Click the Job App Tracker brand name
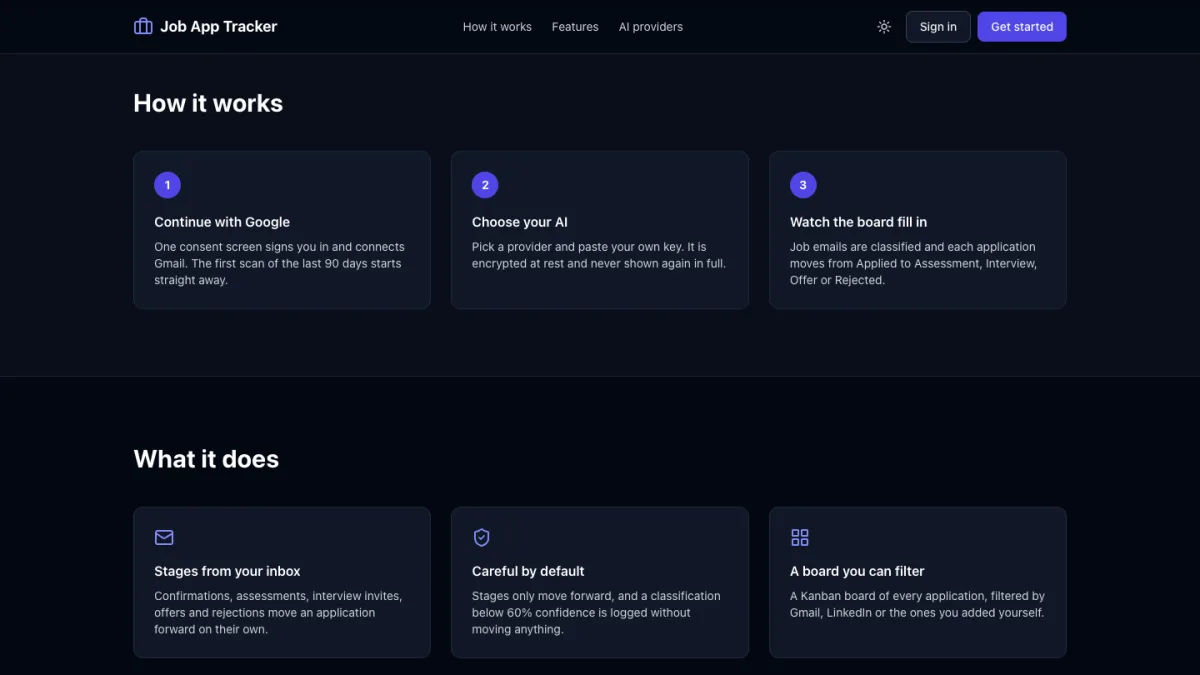The height and width of the screenshot is (675, 1200). pos(219,27)
